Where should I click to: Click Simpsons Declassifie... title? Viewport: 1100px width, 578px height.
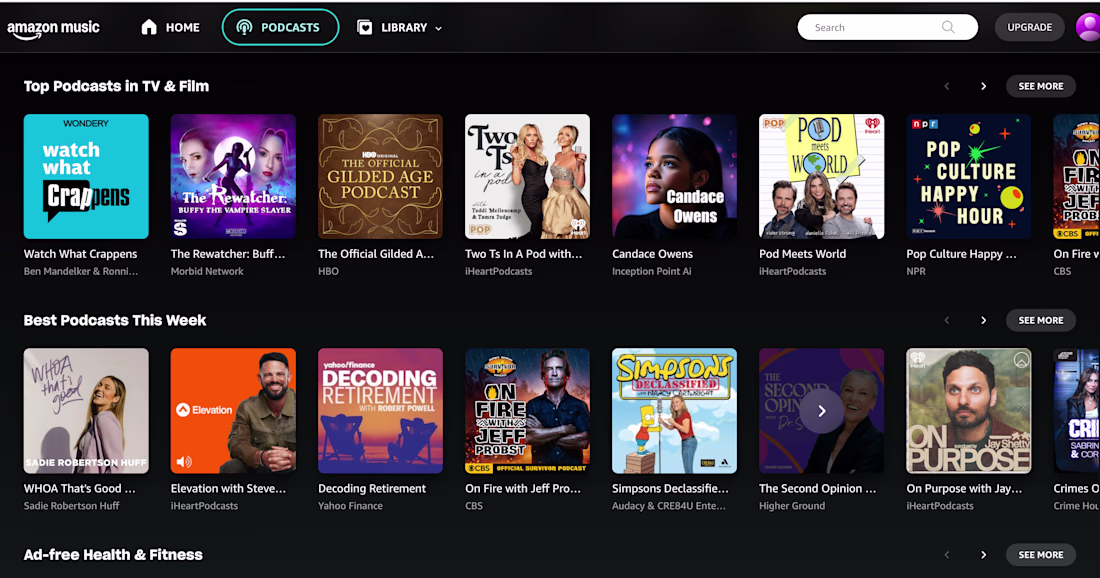670,488
